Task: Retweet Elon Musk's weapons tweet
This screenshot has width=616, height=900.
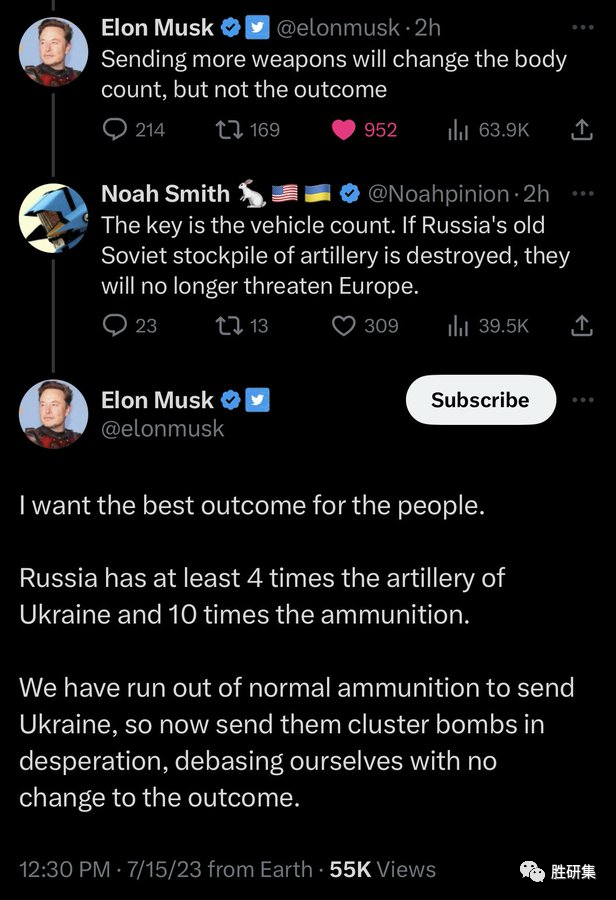Action: pyautogui.click(x=231, y=129)
